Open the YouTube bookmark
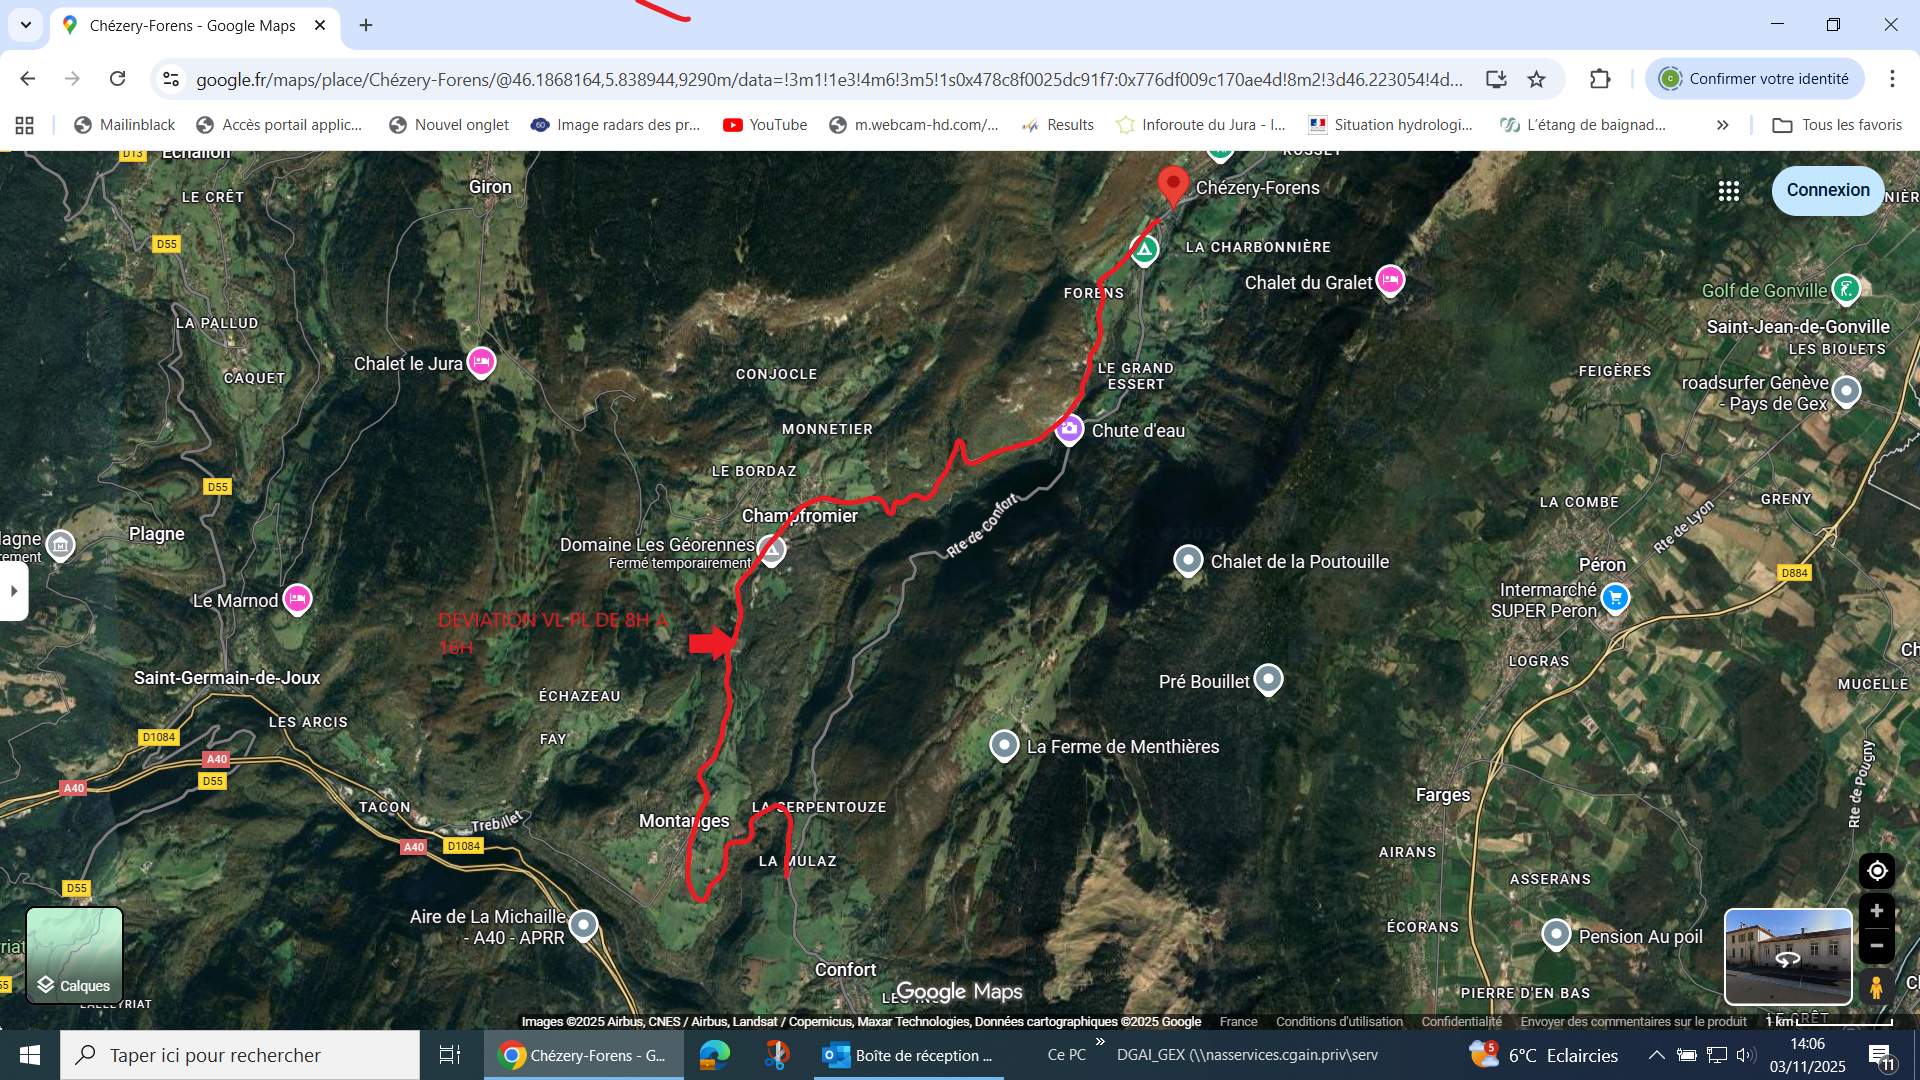 pos(765,125)
